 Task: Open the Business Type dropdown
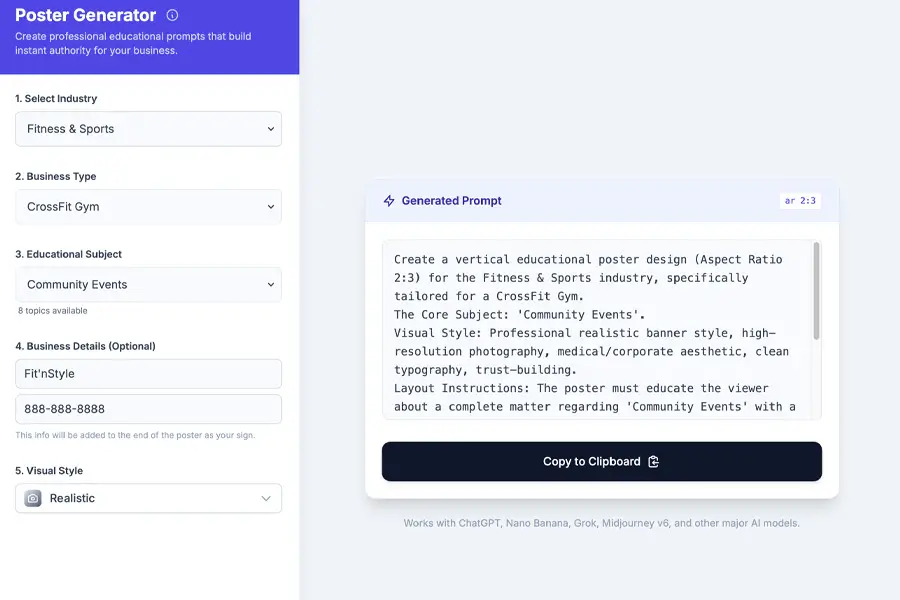148,207
